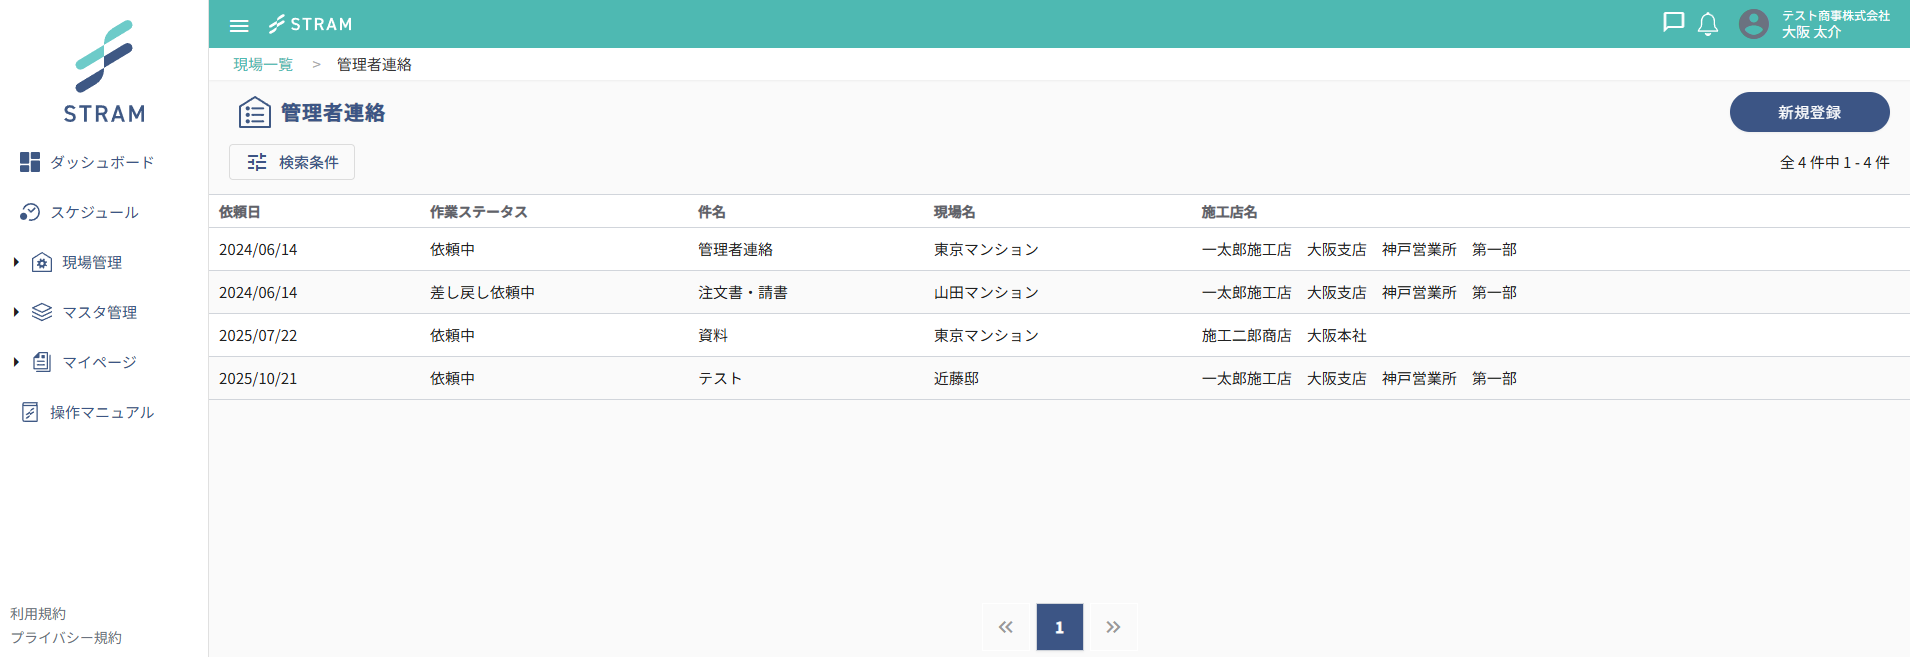Click the 近藤邸 site name
Screen dimensions: 1910x657
(x=956, y=378)
